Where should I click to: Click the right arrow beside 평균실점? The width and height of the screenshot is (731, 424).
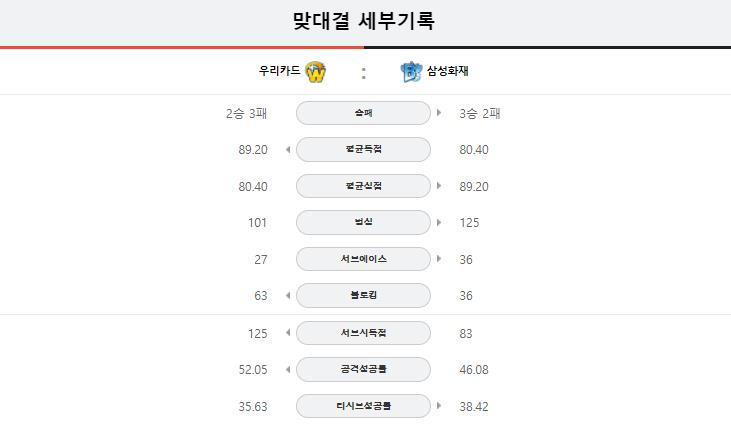[x=439, y=186]
